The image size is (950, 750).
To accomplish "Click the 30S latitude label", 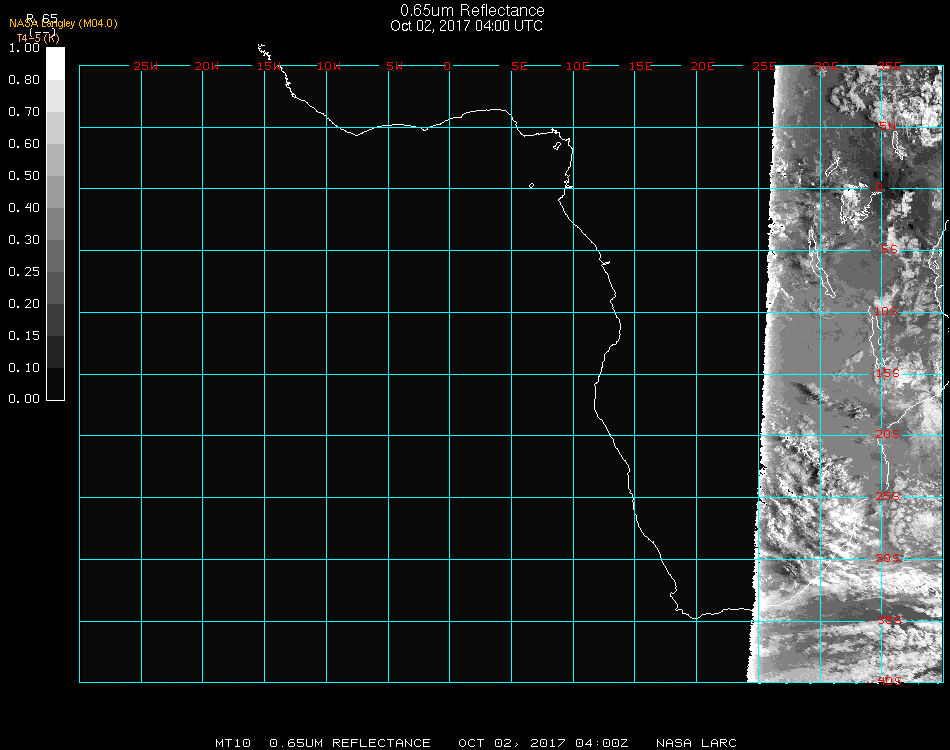I will [888, 558].
